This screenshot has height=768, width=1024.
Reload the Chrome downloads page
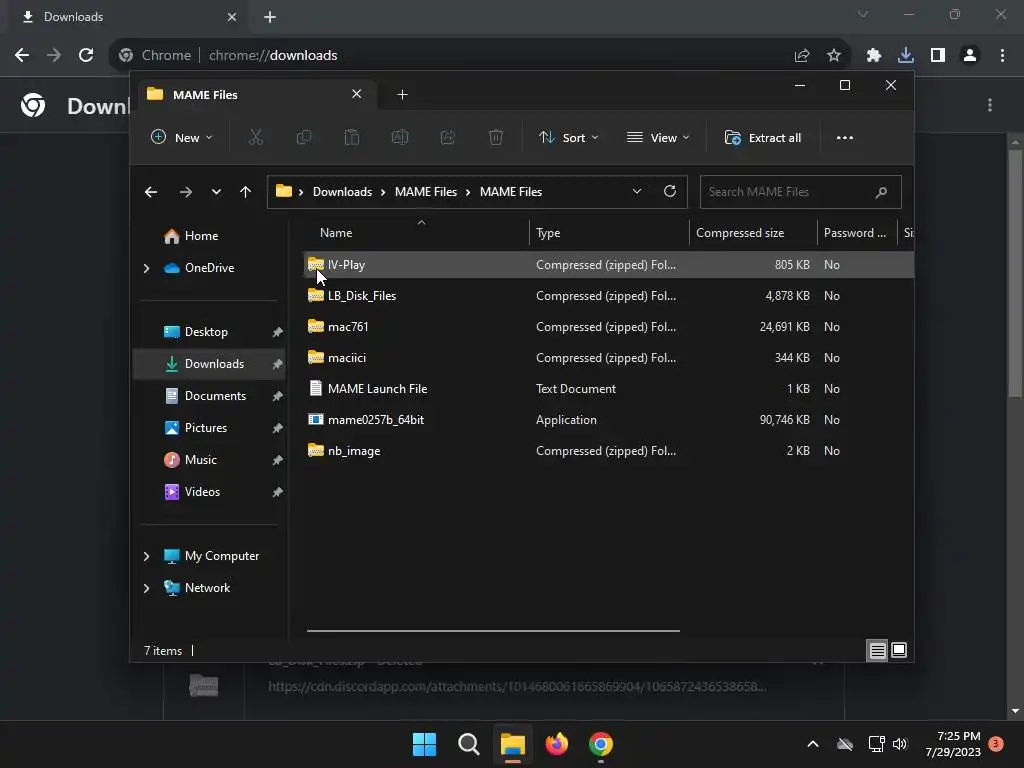86,56
